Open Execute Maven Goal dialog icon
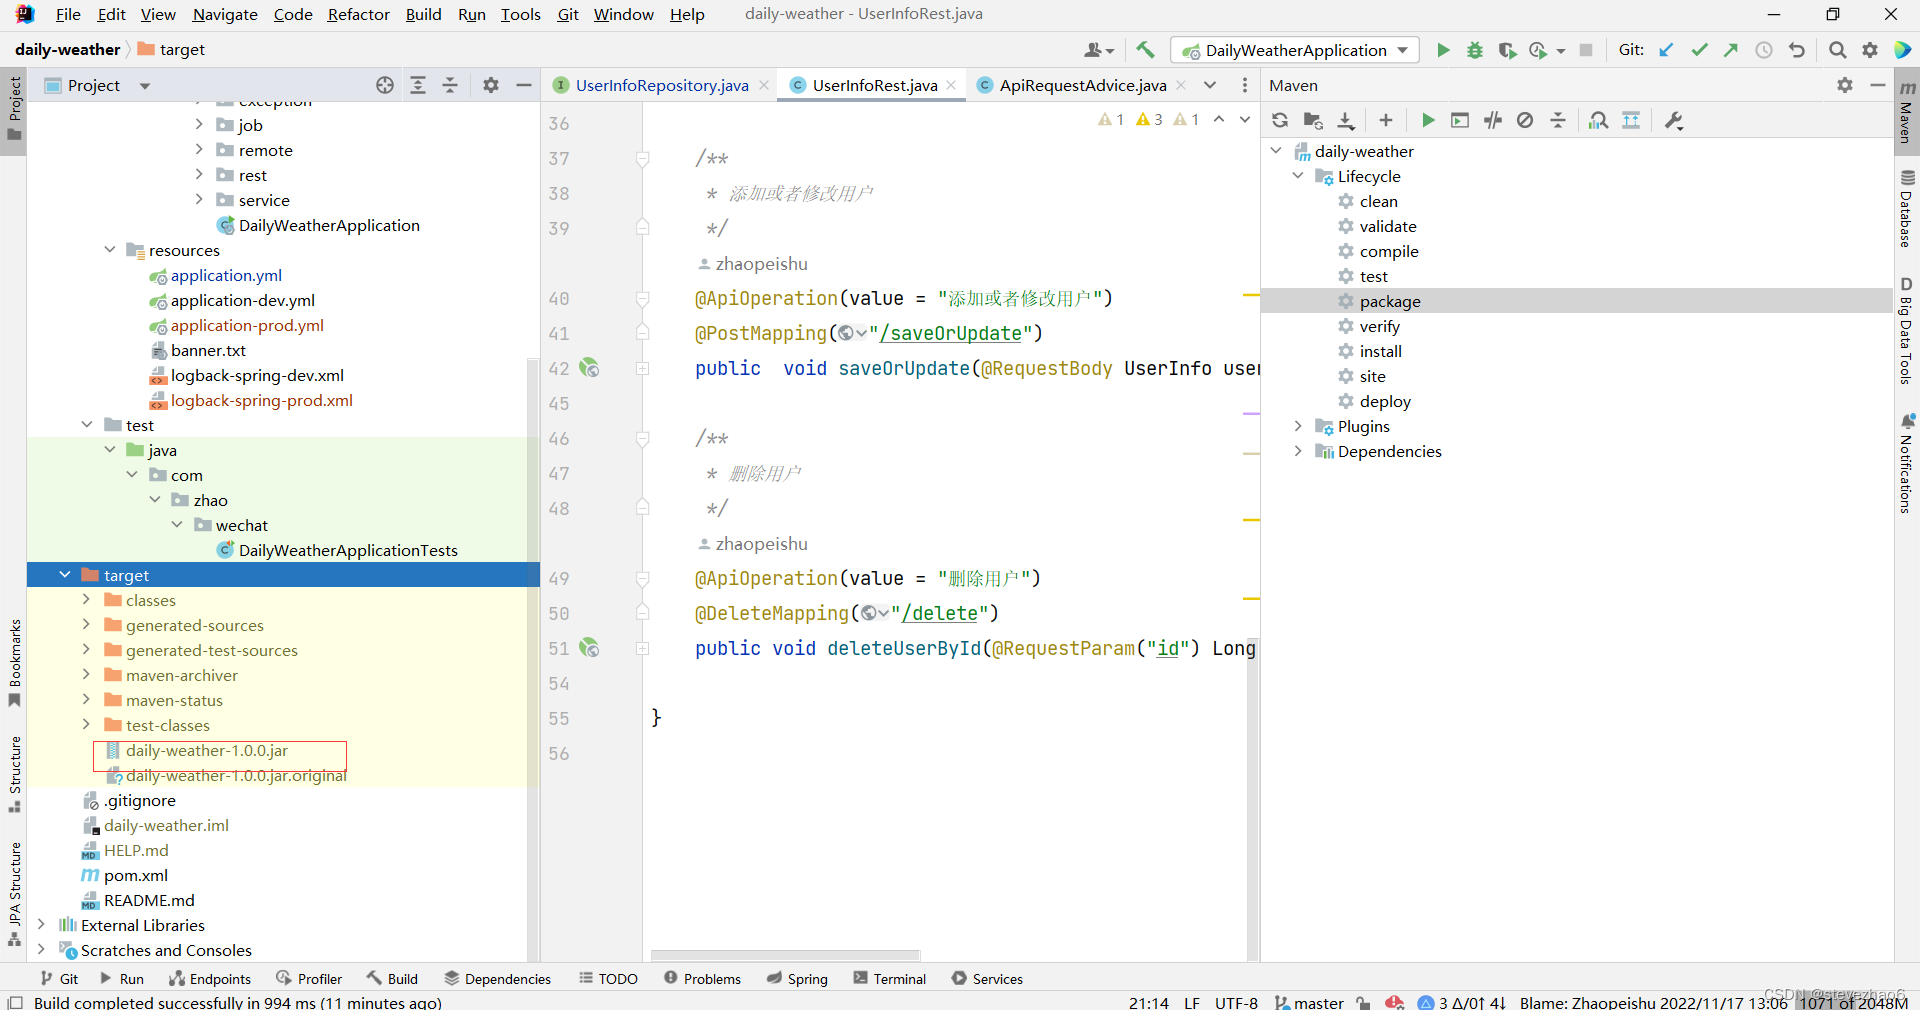 1460,120
